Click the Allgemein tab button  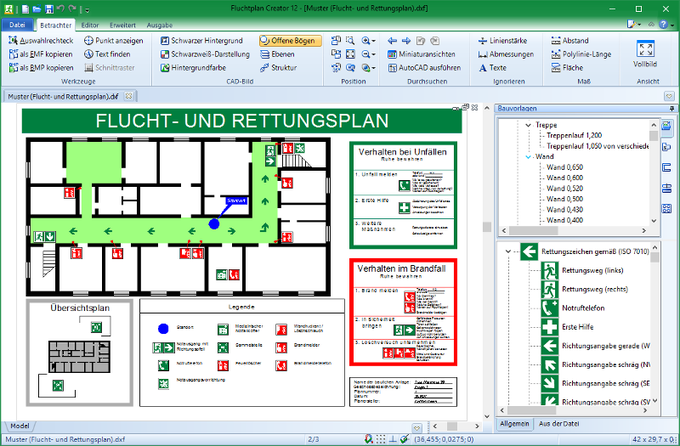(x=514, y=423)
